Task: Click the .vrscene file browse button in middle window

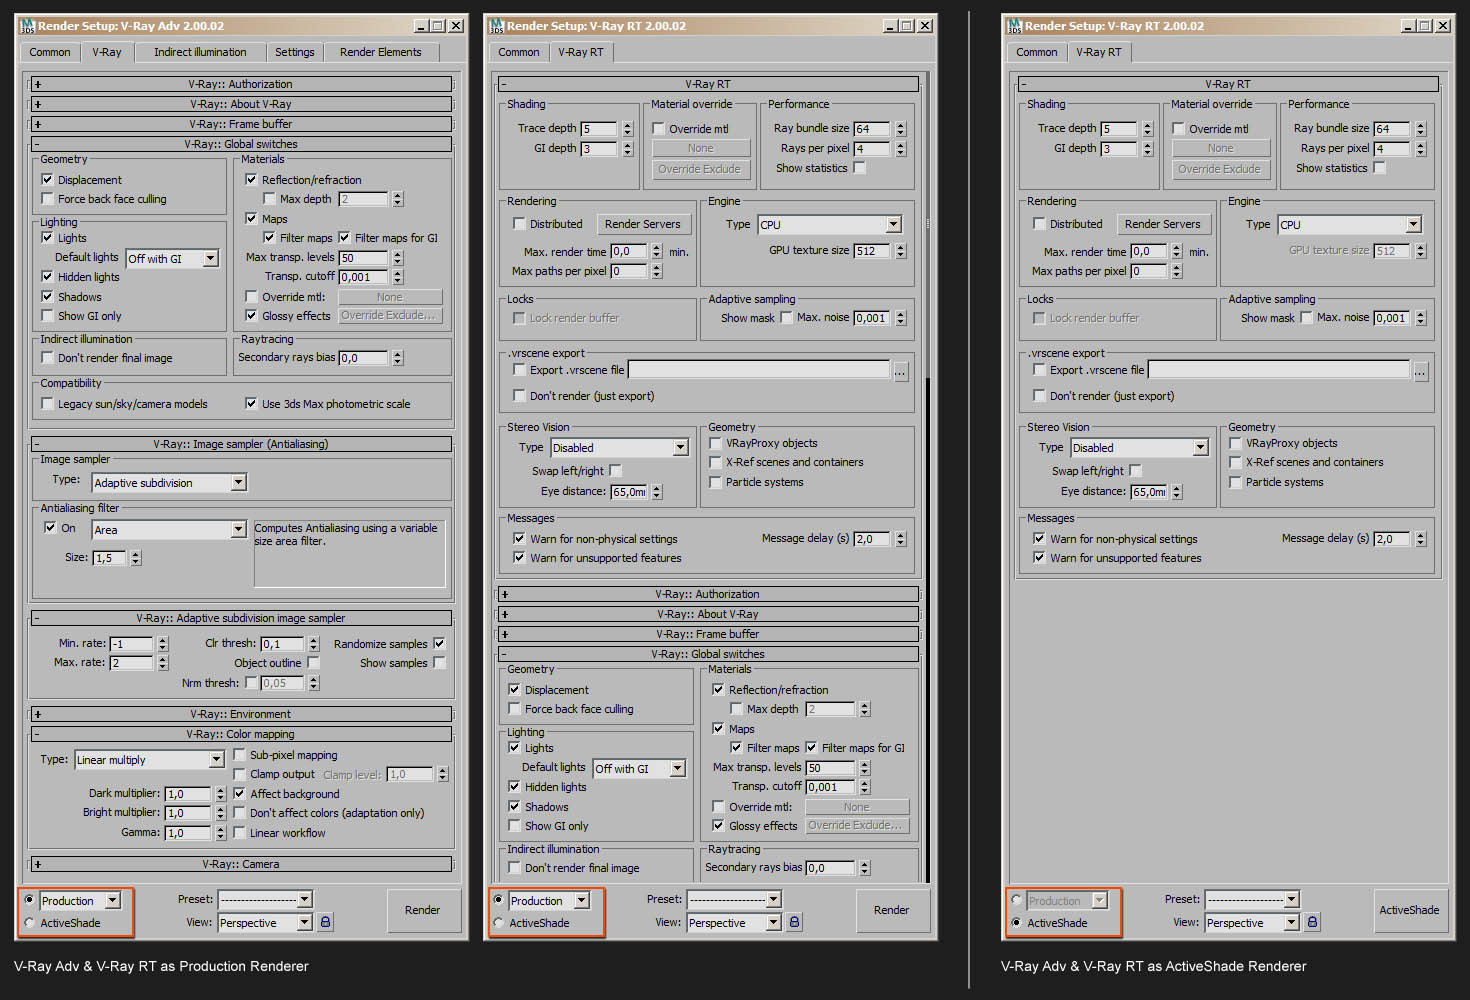Action: point(900,371)
